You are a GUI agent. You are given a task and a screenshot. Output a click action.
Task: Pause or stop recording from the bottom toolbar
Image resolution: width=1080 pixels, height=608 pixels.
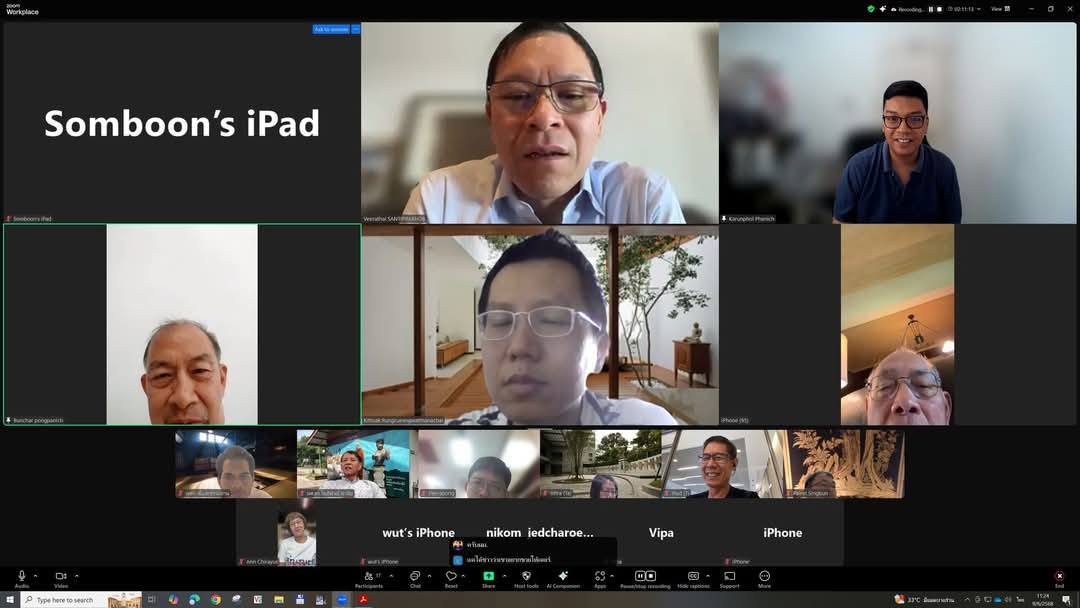[x=645, y=577]
